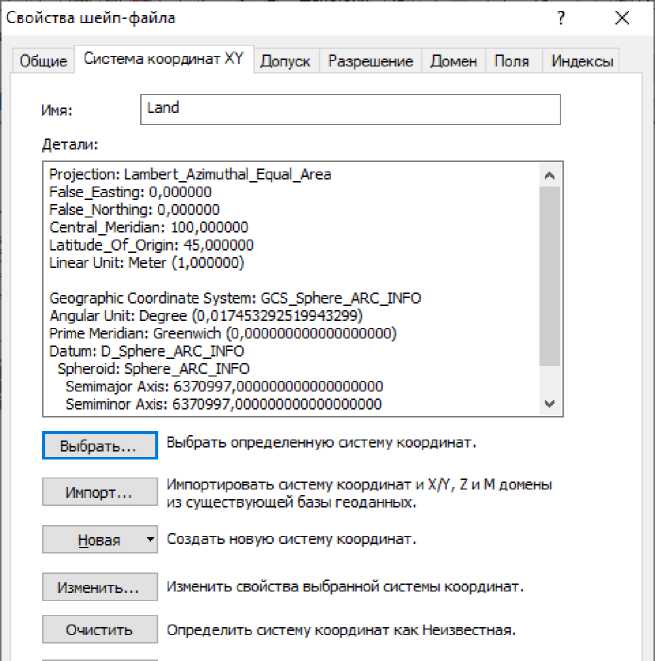Click the Spheroid: Sphere_ARC_INFO line
The width and height of the screenshot is (655, 661).
(x=153, y=369)
